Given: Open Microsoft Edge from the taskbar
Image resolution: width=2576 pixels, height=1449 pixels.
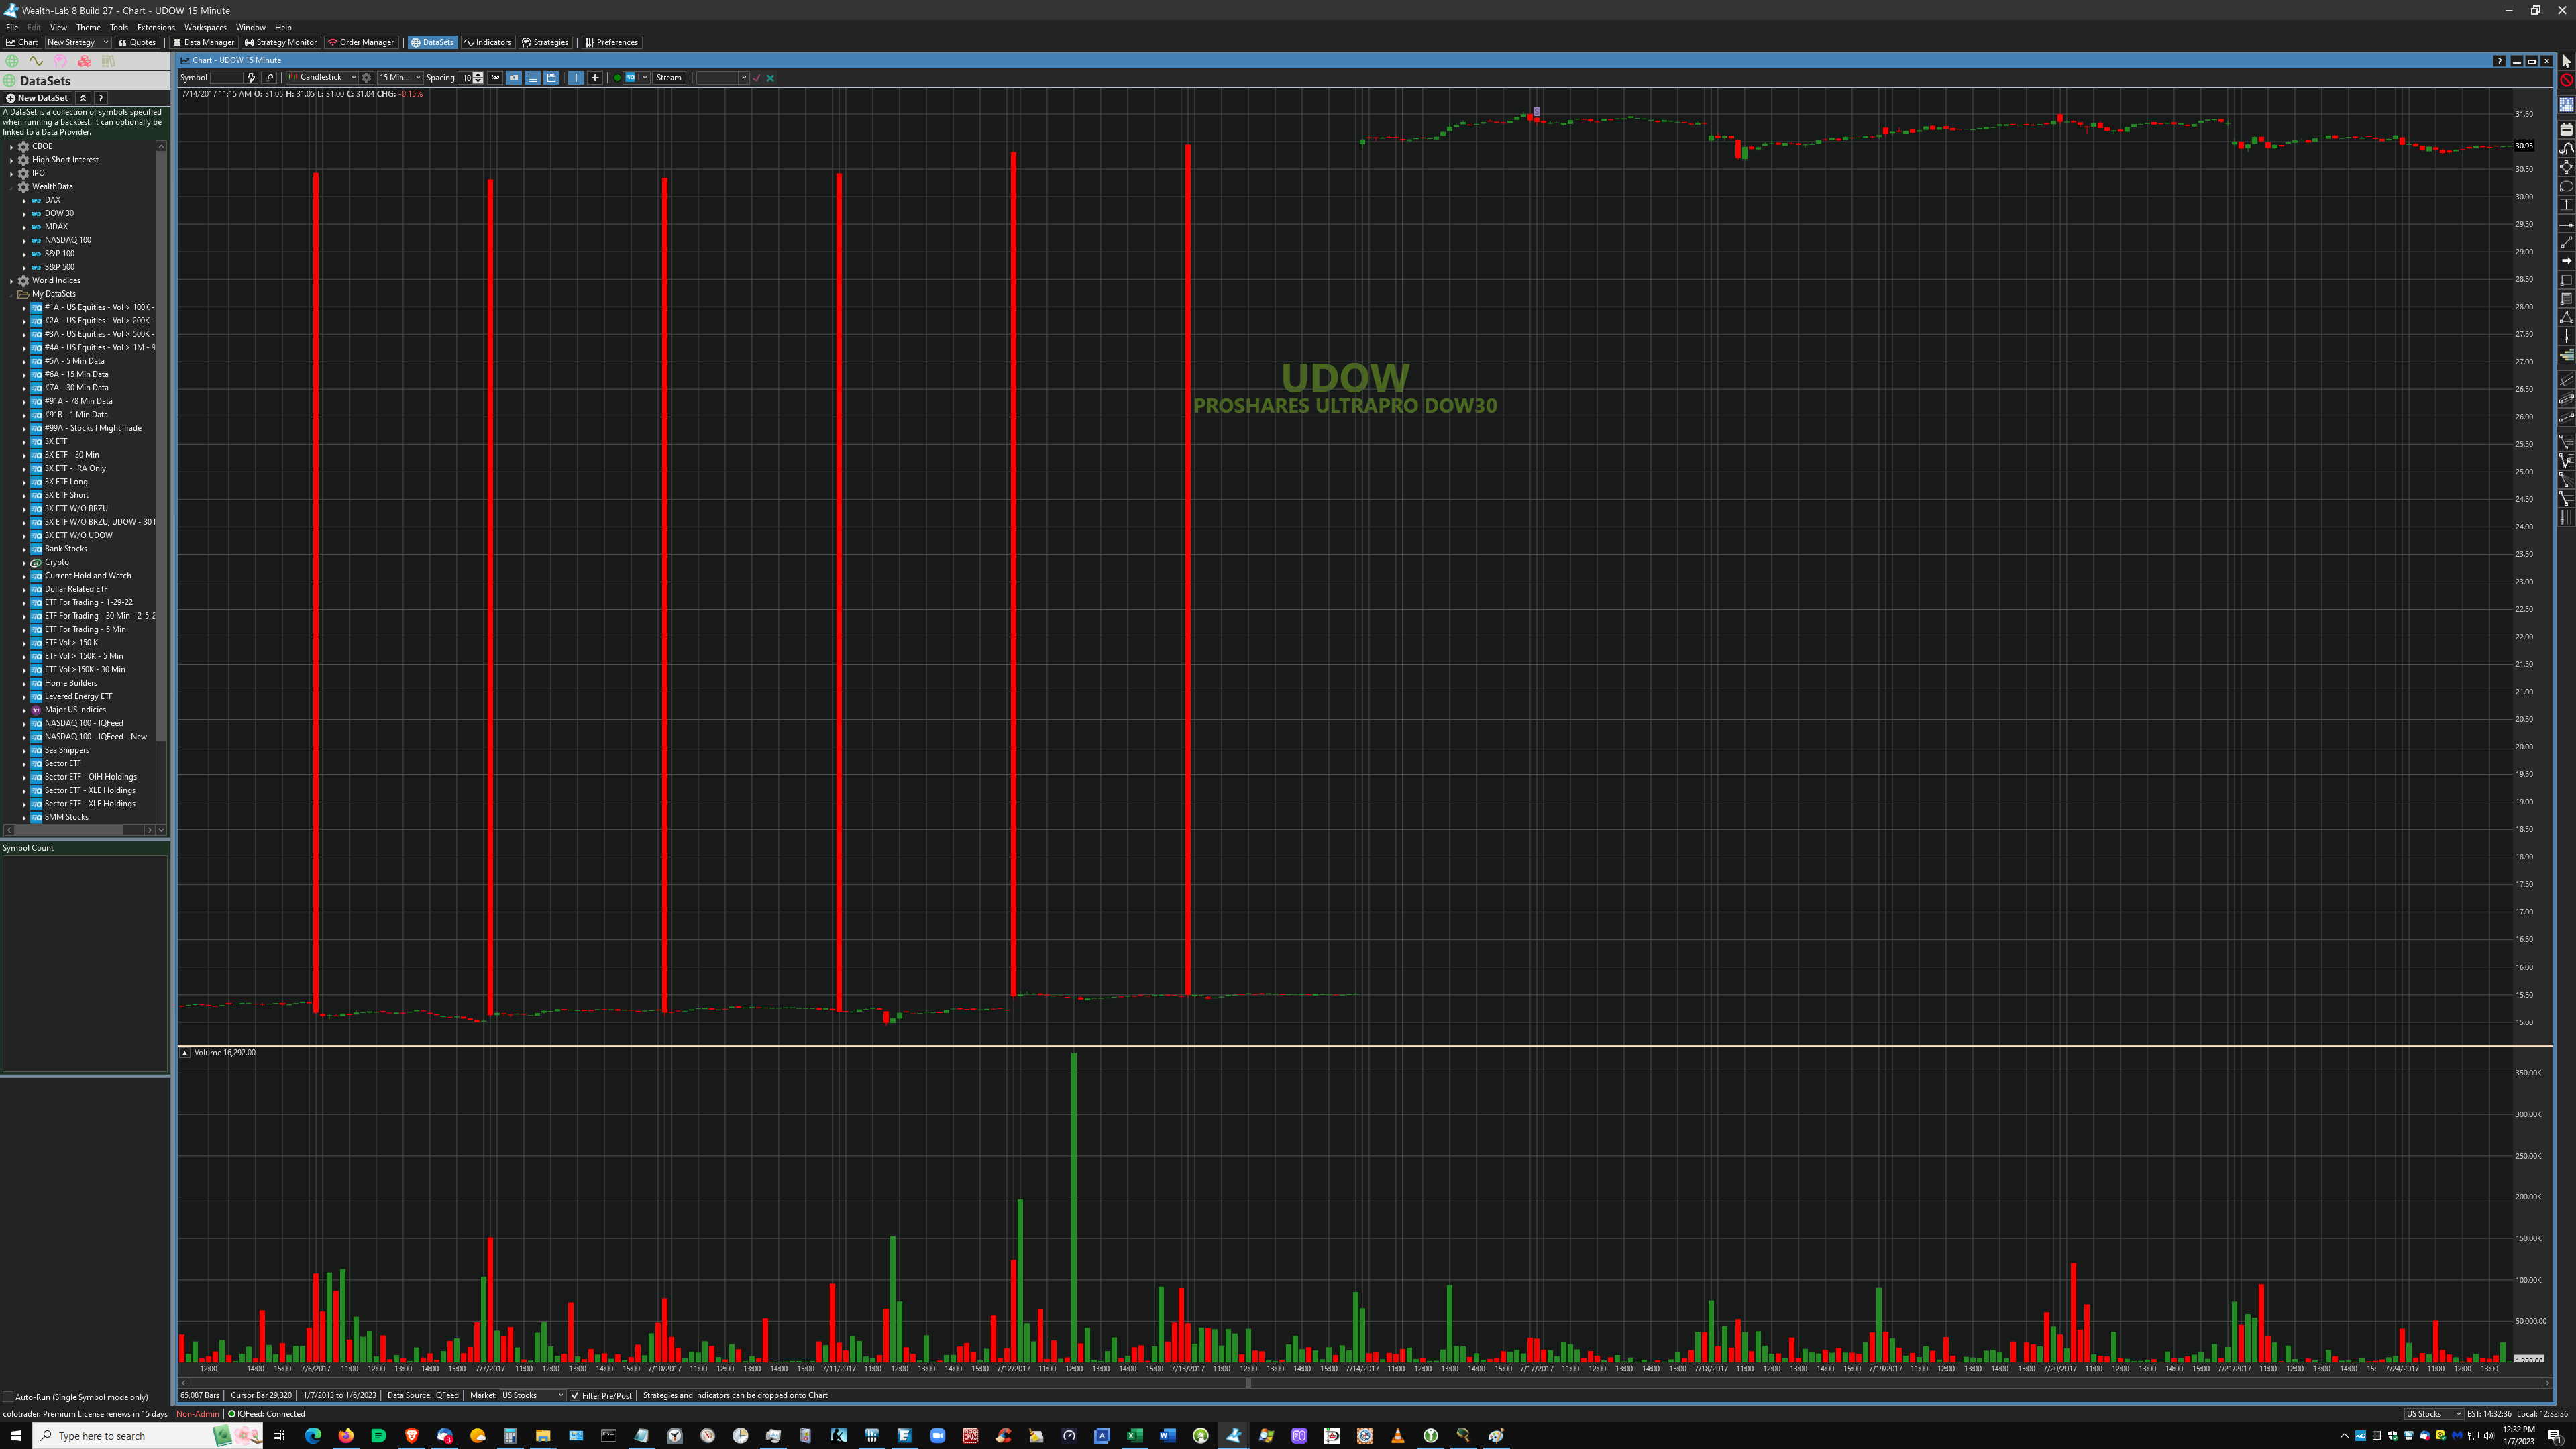Looking at the screenshot, I should click(313, 1435).
